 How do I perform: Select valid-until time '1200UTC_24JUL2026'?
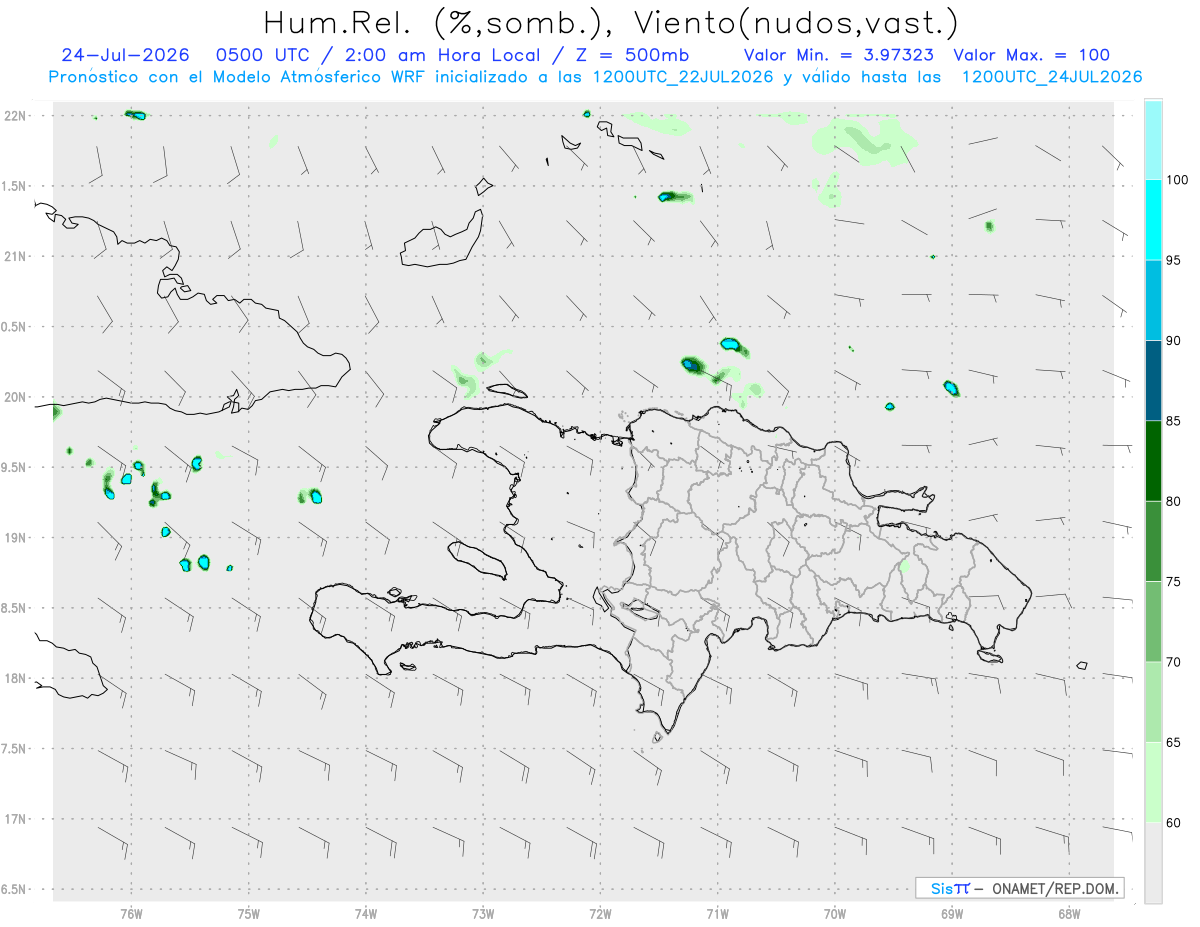click(1052, 77)
